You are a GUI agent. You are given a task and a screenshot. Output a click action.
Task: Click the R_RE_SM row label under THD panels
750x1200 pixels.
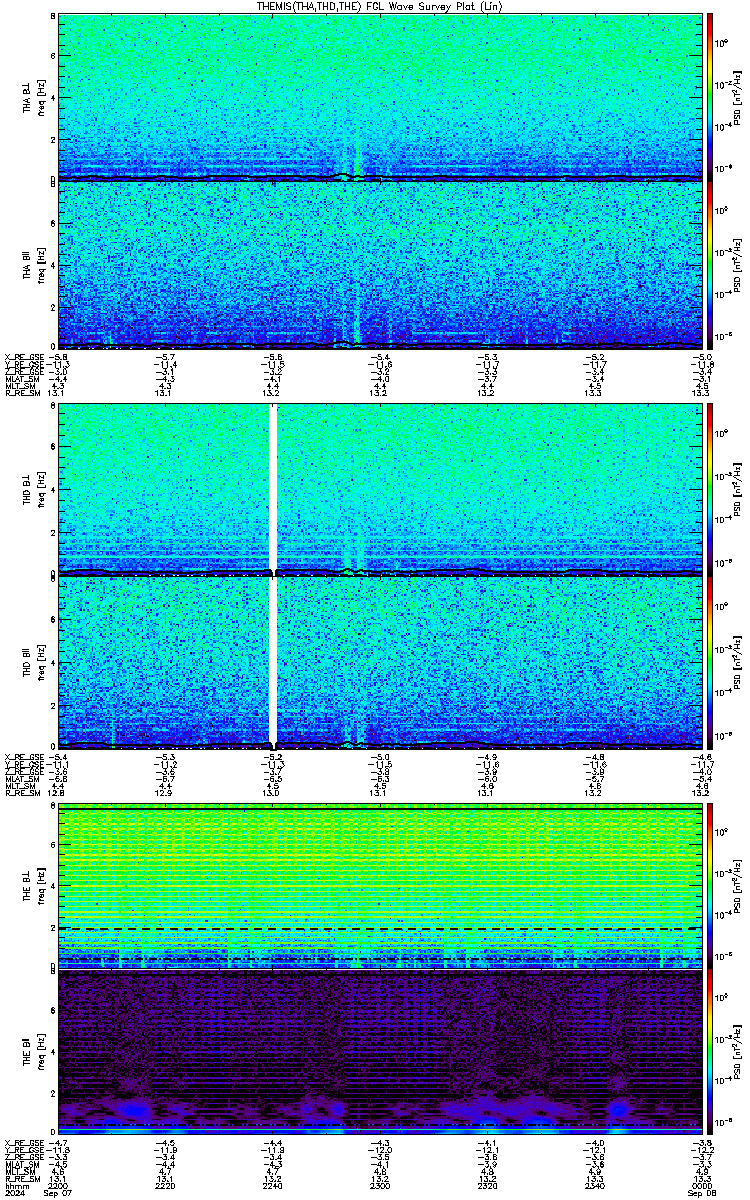pyautogui.click(x=21, y=793)
